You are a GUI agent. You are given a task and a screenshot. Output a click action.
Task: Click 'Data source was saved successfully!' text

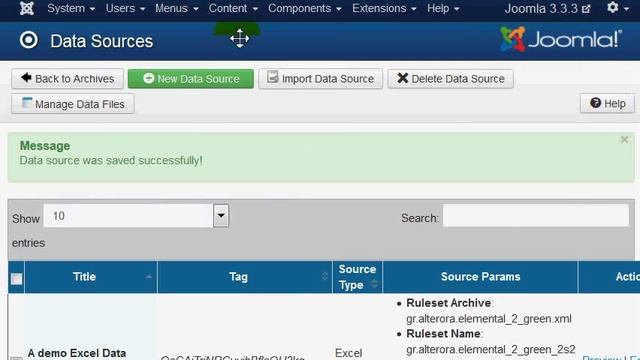tap(111, 160)
